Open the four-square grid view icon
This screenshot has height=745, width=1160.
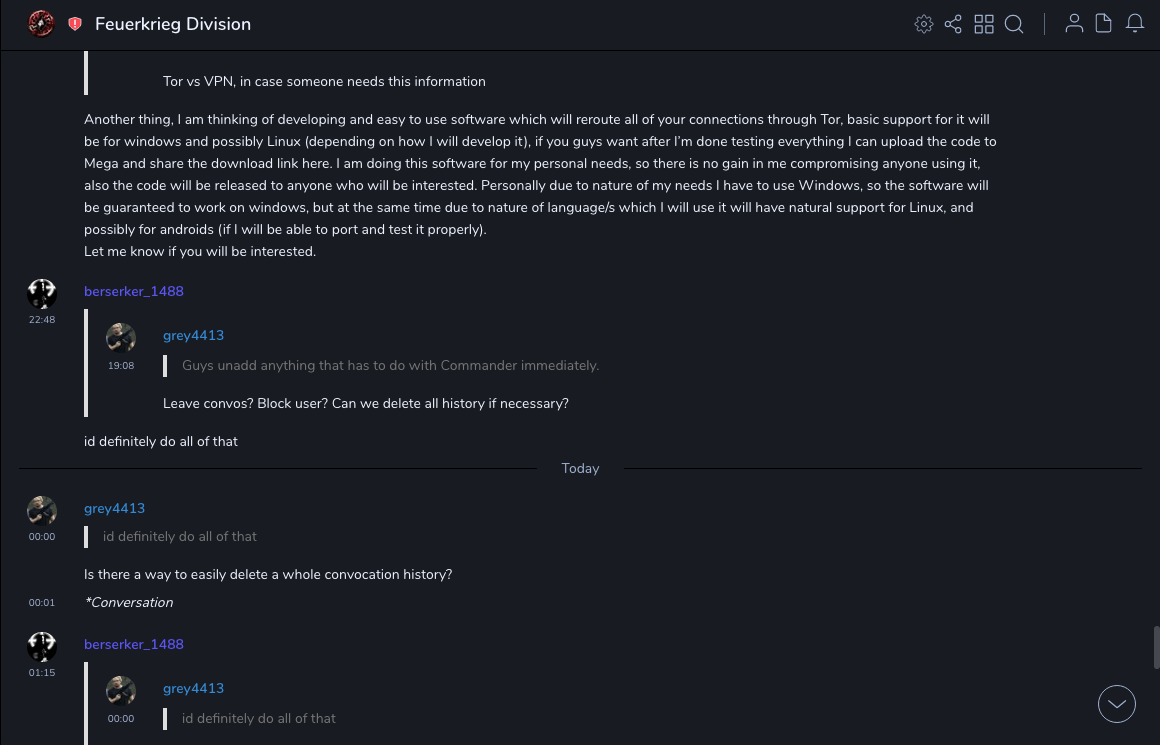pos(984,24)
